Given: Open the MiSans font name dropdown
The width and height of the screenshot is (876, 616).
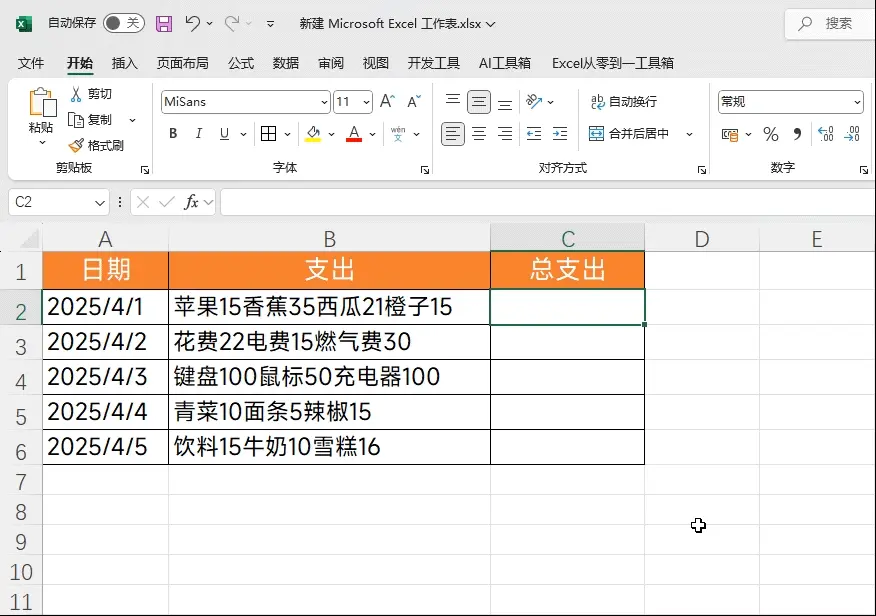Looking at the screenshot, I should [x=324, y=102].
